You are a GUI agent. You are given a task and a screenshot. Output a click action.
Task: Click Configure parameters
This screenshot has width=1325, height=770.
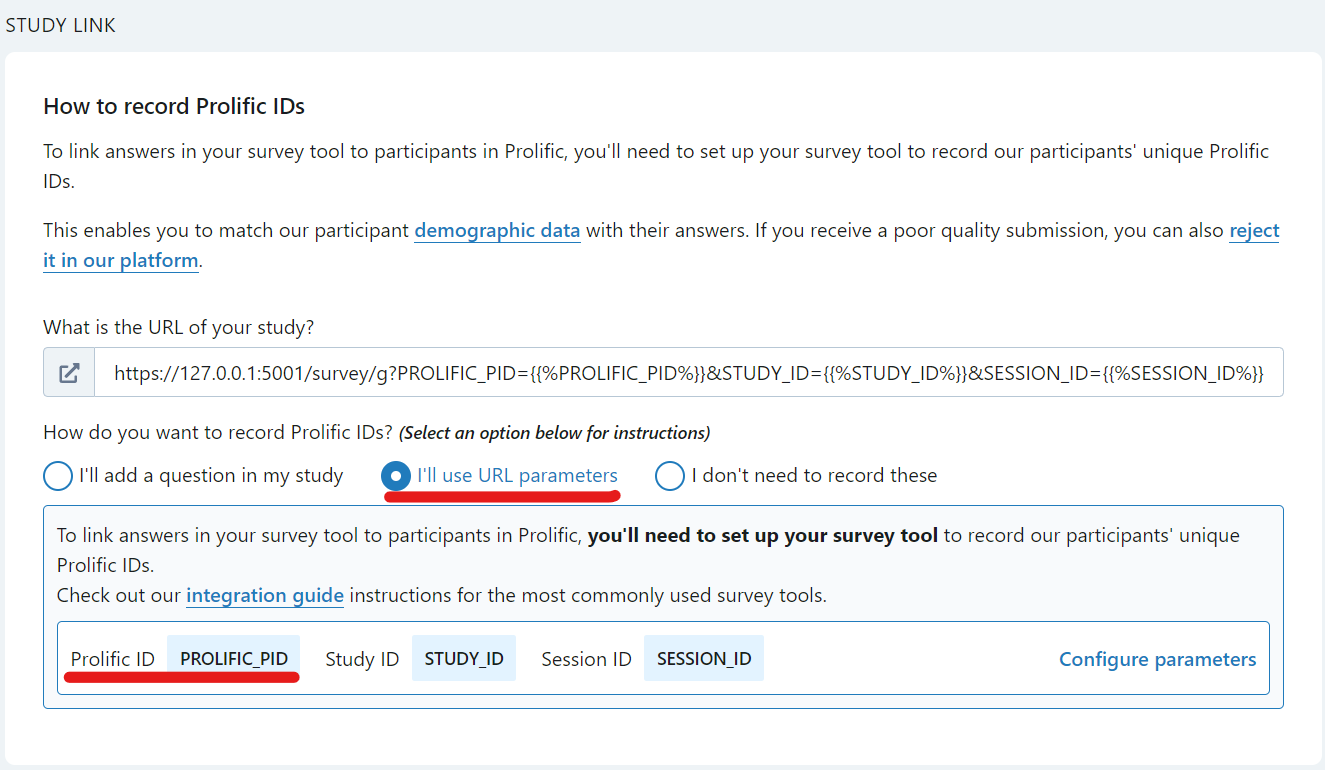click(1158, 659)
